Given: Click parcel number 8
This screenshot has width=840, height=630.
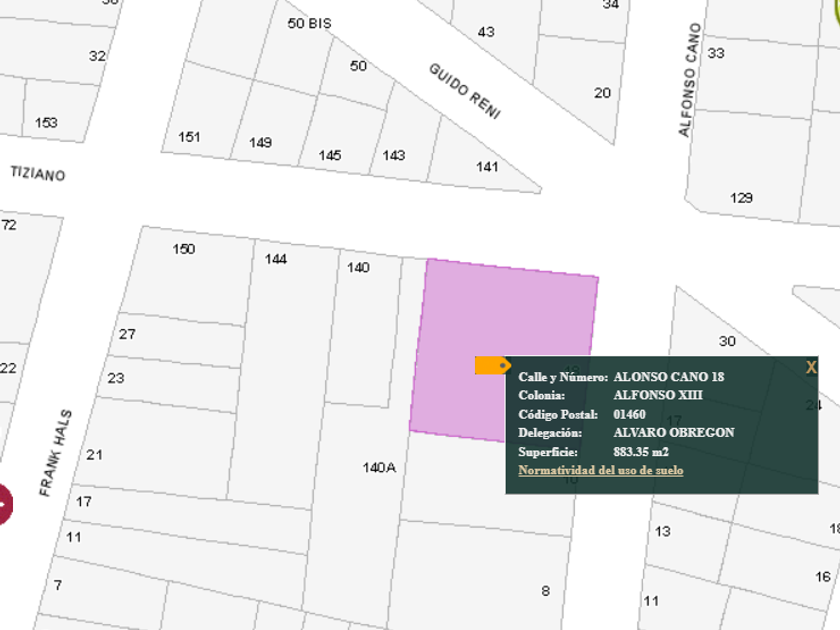Looking at the screenshot, I should click(x=545, y=591).
